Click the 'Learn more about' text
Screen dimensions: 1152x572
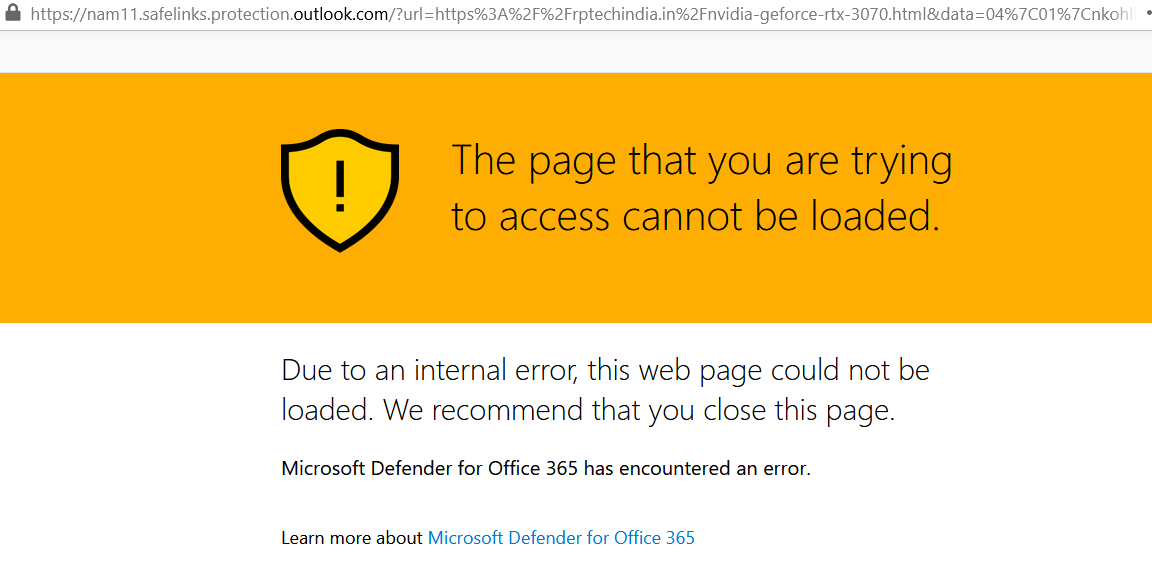352,538
